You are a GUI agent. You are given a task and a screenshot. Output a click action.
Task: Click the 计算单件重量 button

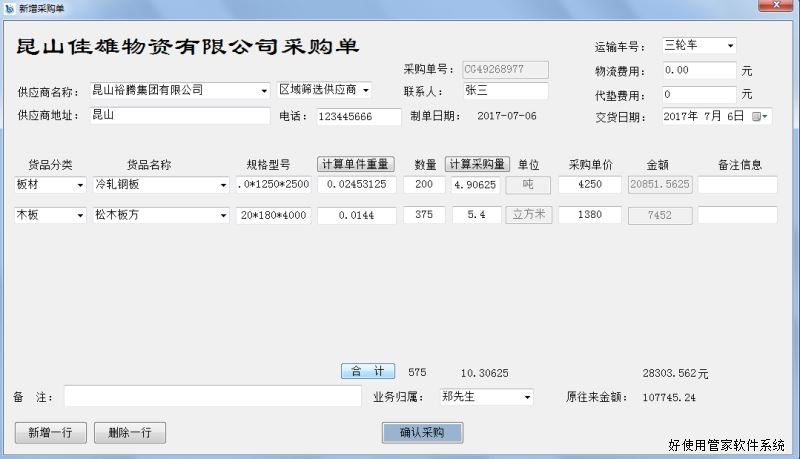[355, 164]
